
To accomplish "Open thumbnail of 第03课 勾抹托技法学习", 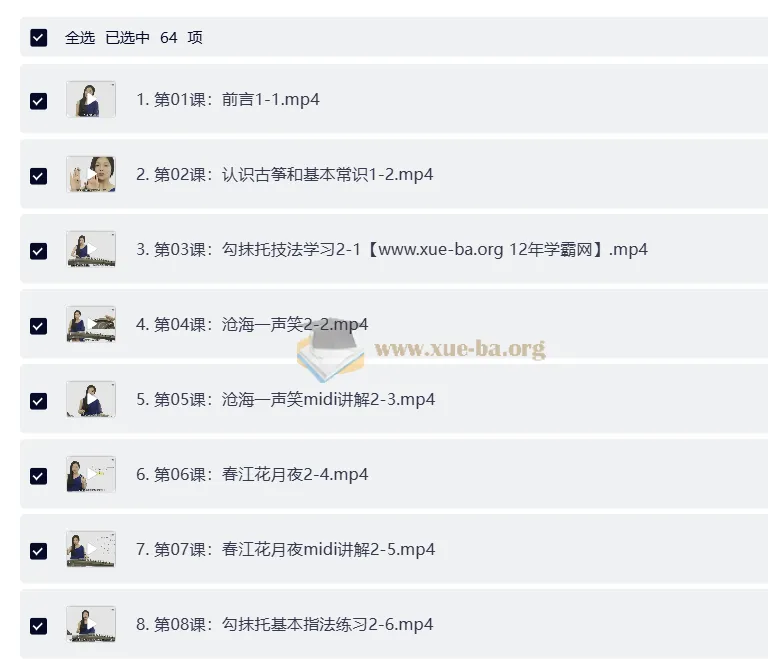I will coord(91,249).
